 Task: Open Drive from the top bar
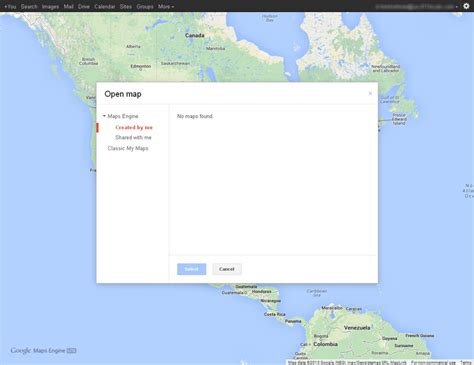(x=84, y=6)
